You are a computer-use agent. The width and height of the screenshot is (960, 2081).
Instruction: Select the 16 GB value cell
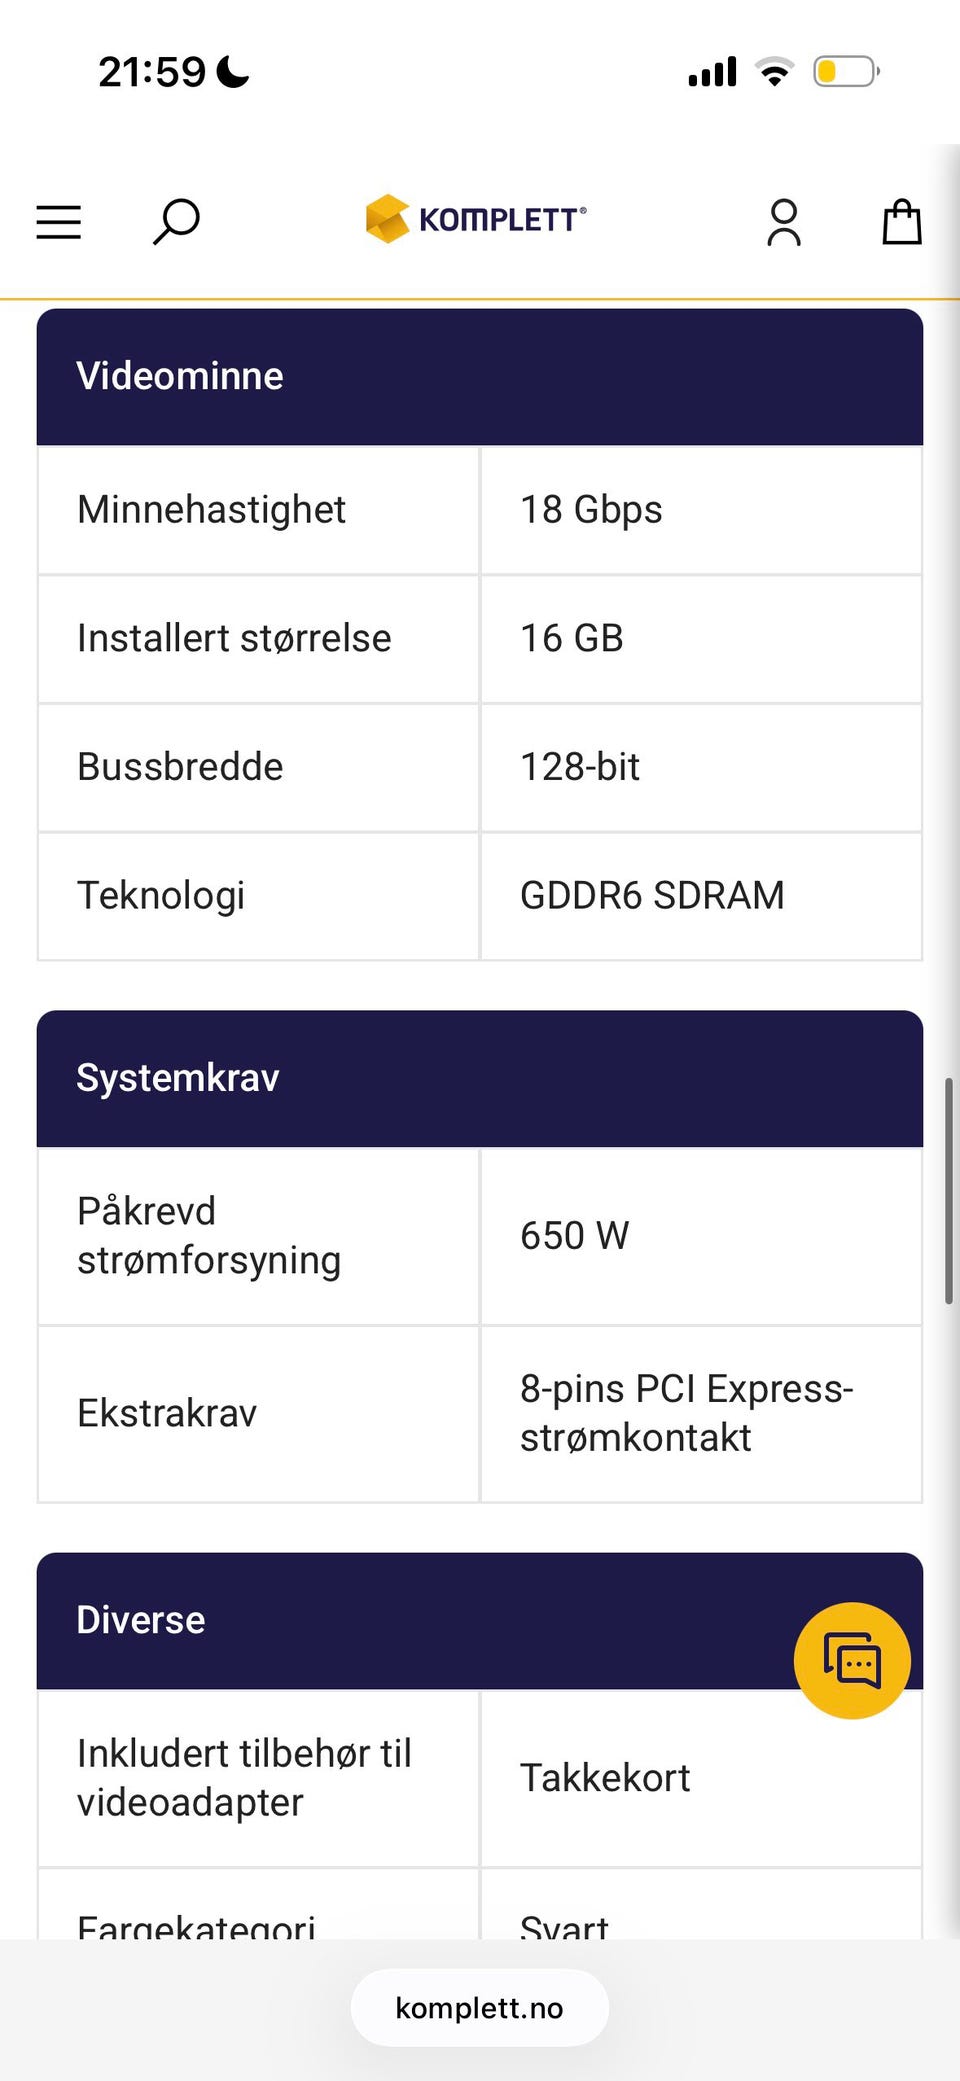(x=701, y=639)
